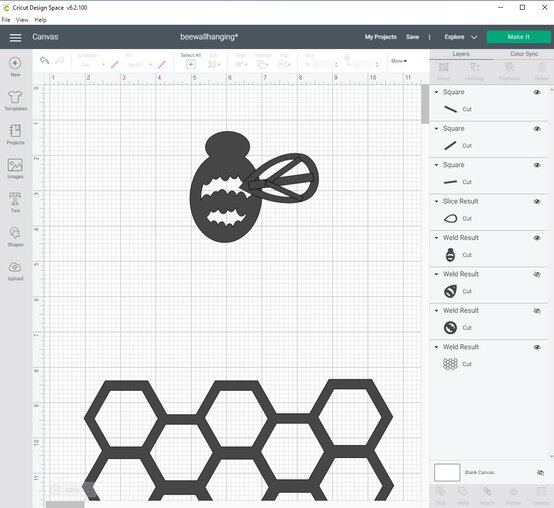The image size is (554, 508).
Task: Open the More dropdown in toolbar
Action: 399,61
